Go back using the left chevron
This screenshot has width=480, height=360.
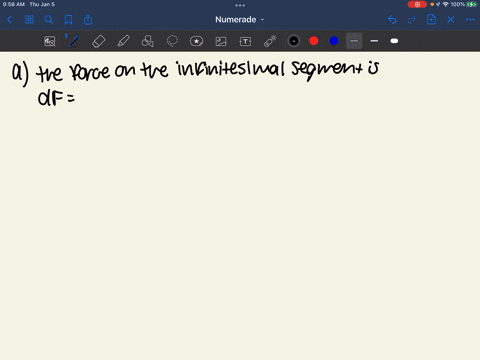click(10, 20)
